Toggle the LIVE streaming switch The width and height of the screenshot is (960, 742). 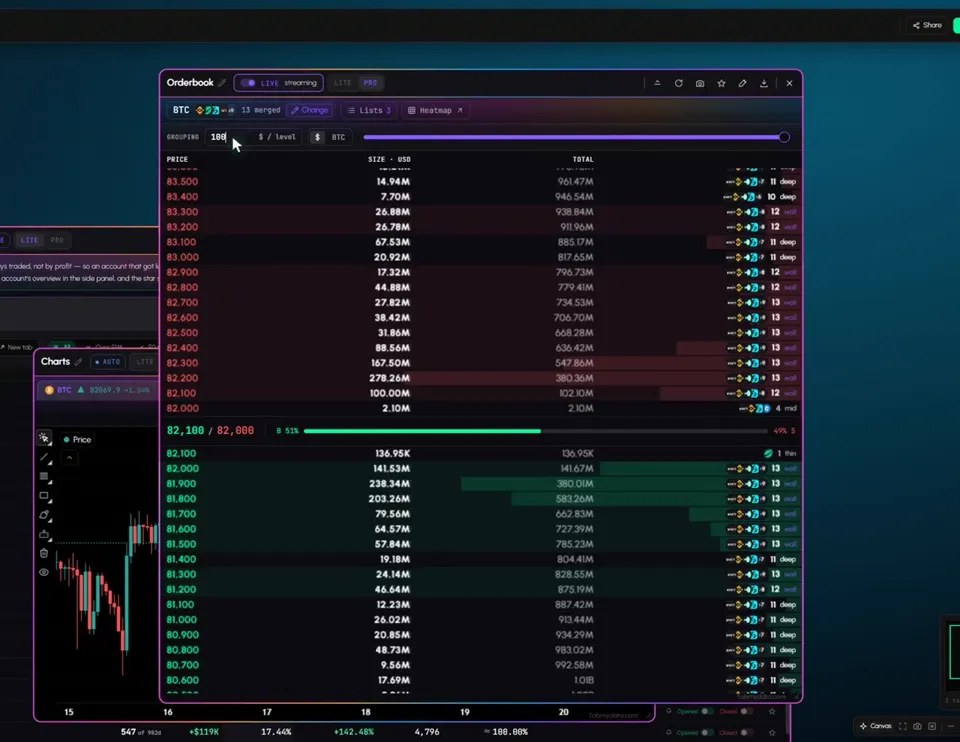[x=248, y=83]
